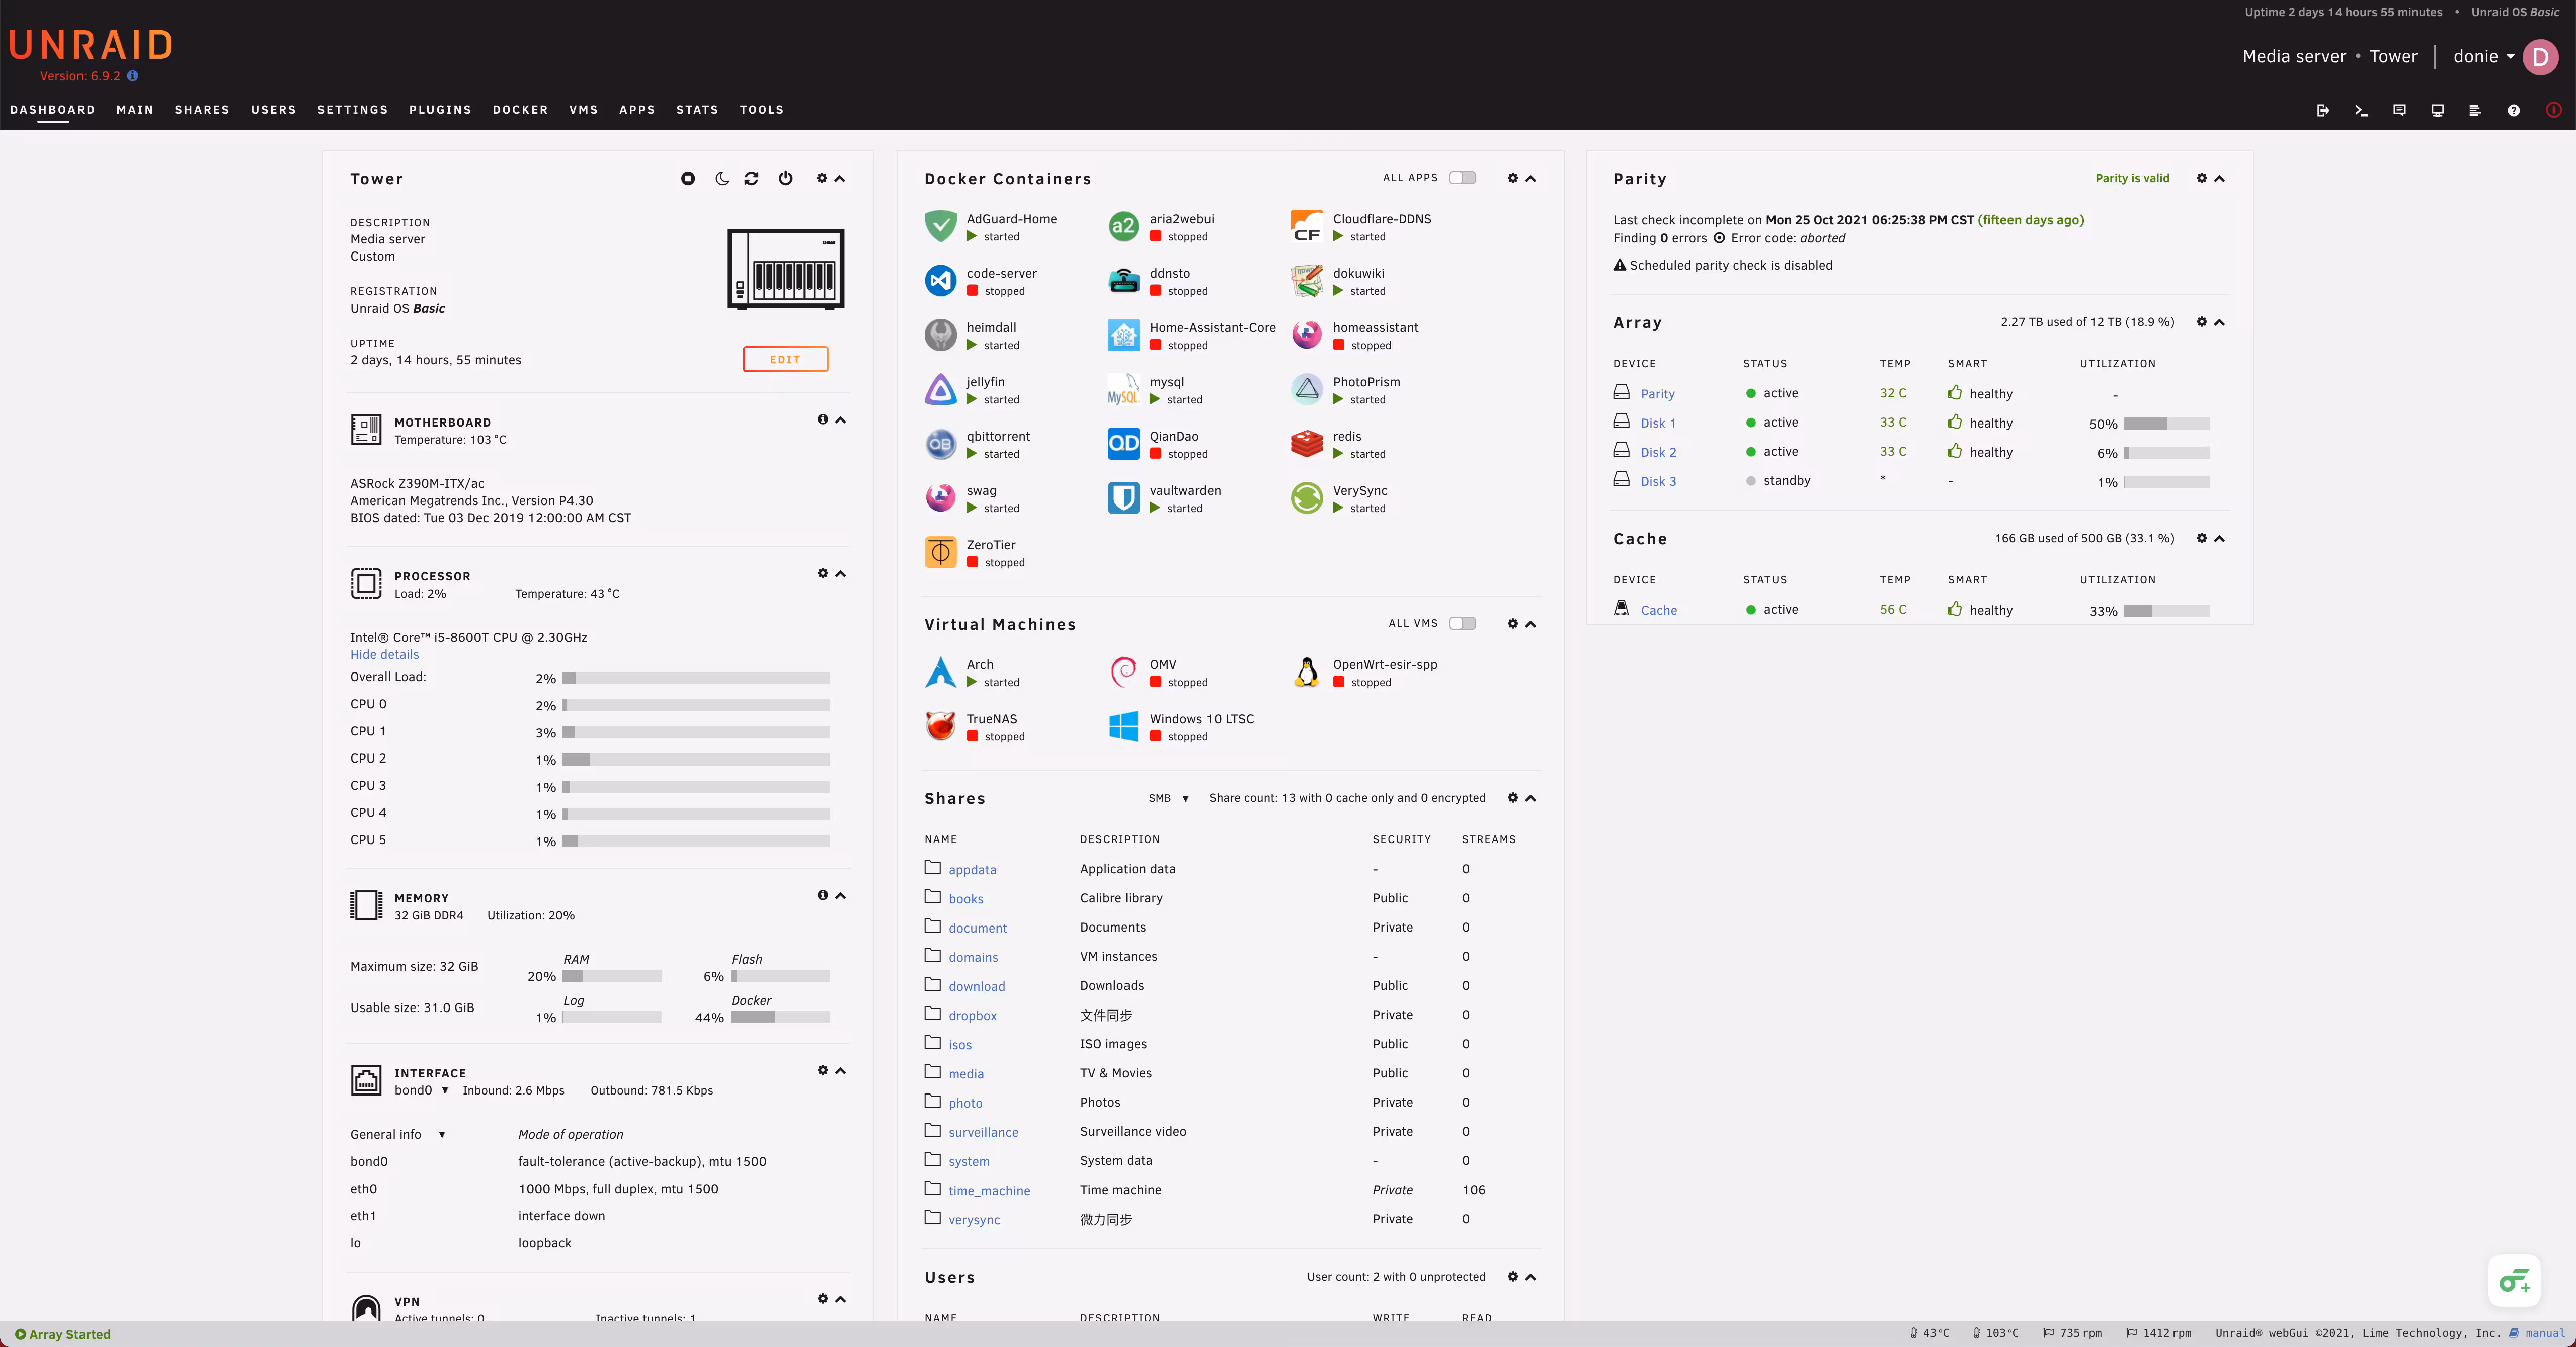This screenshot has width=2576, height=1347.
Task: Open the donie user menu
Action: [x=2483, y=57]
